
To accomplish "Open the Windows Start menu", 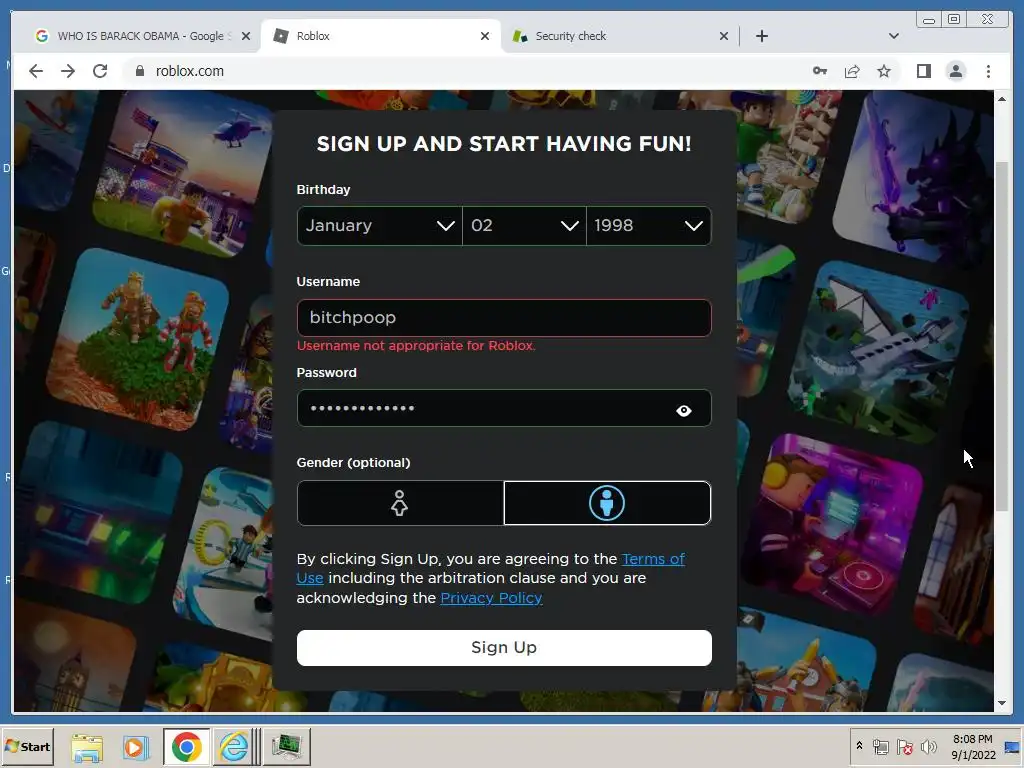I will pyautogui.click(x=27, y=746).
